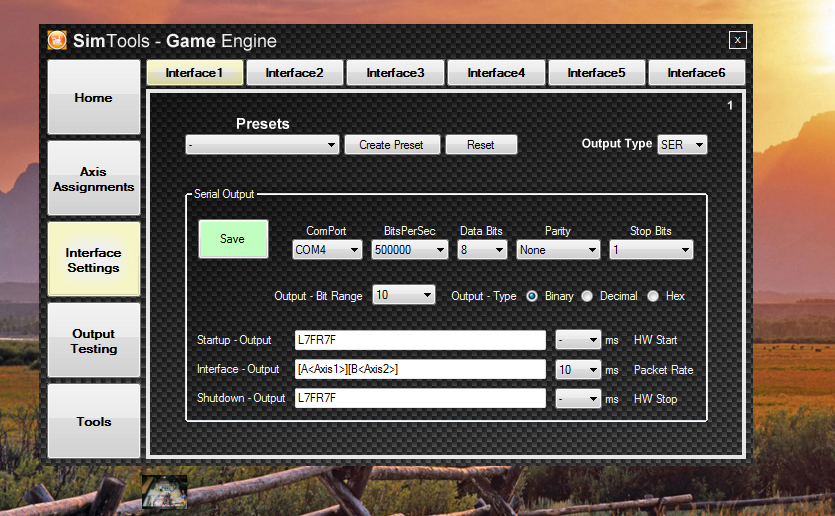Click the Startup - Output text field
This screenshot has width=835, height=516.
click(420, 340)
